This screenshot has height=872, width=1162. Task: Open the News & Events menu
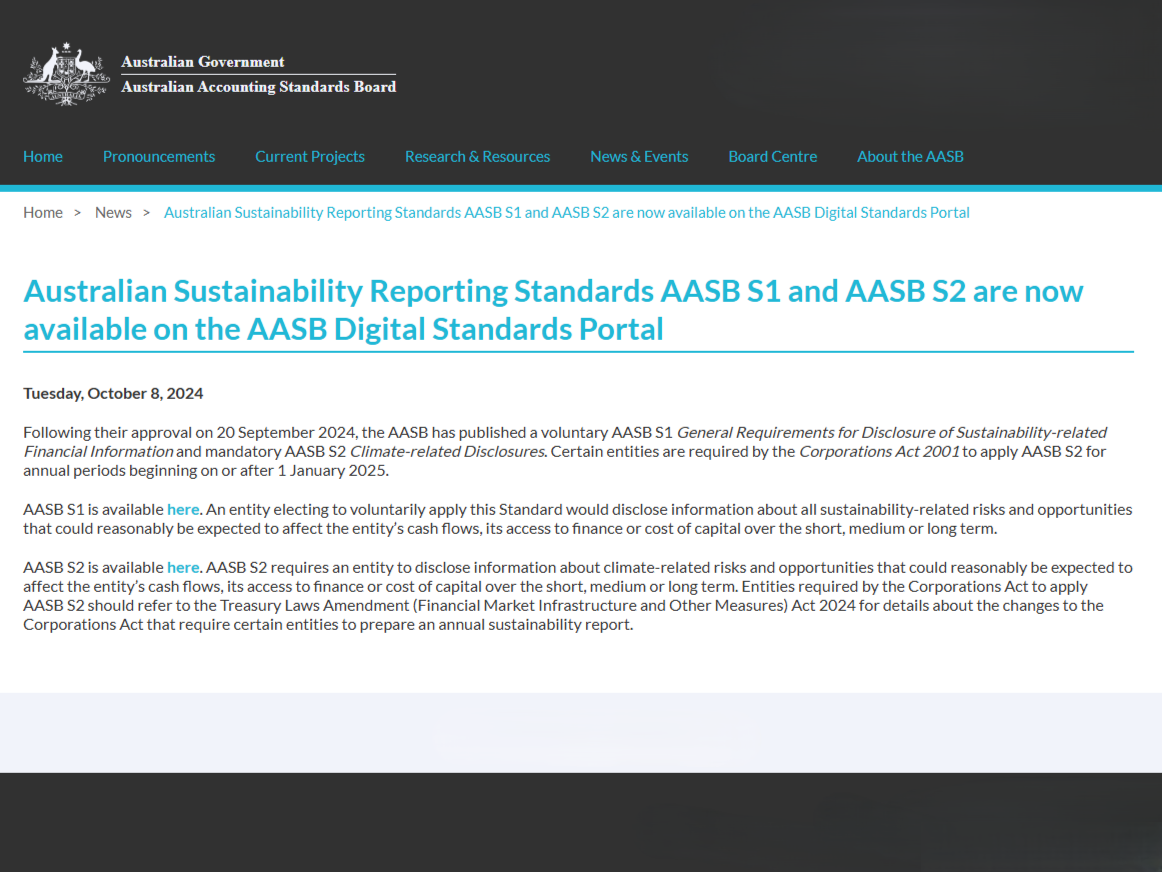pyautogui.click(x=639, y=156)
